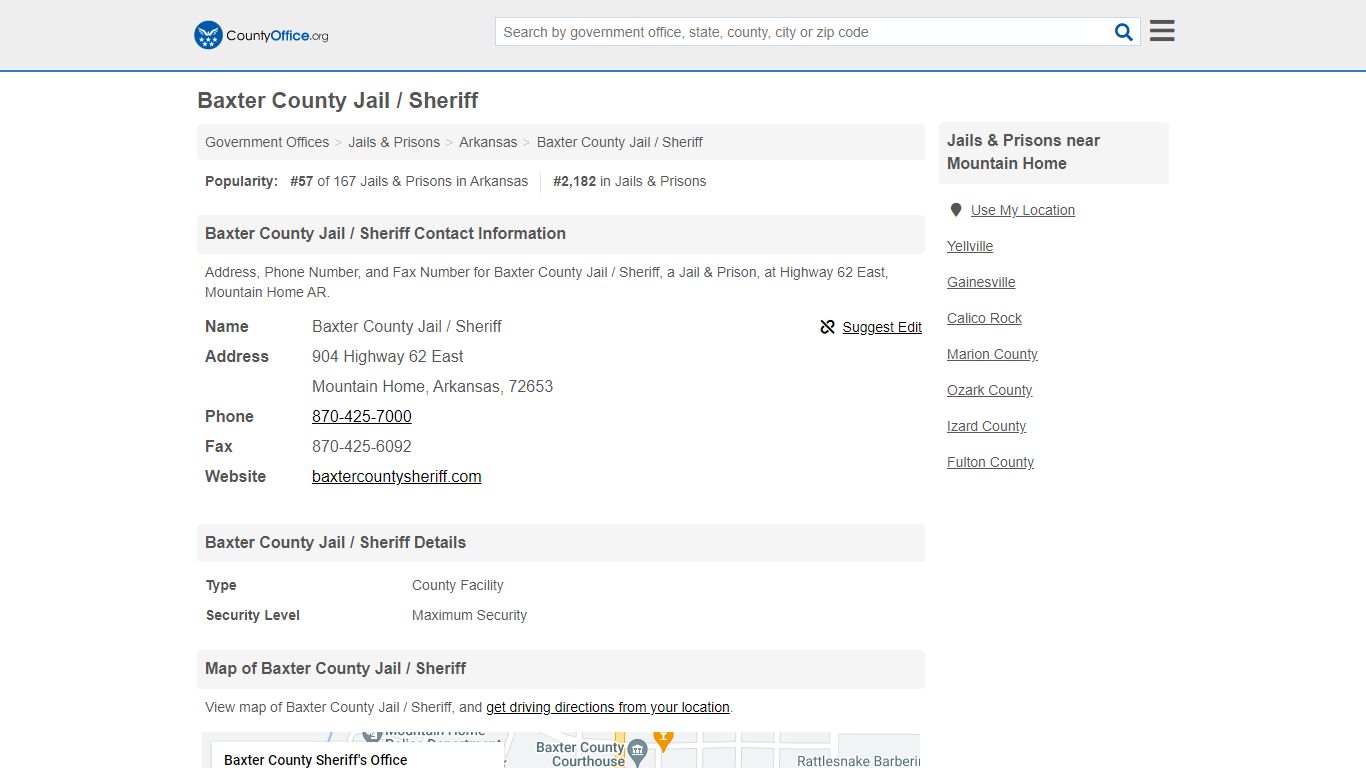Open Calico Rock jails link

pos(984,318)
